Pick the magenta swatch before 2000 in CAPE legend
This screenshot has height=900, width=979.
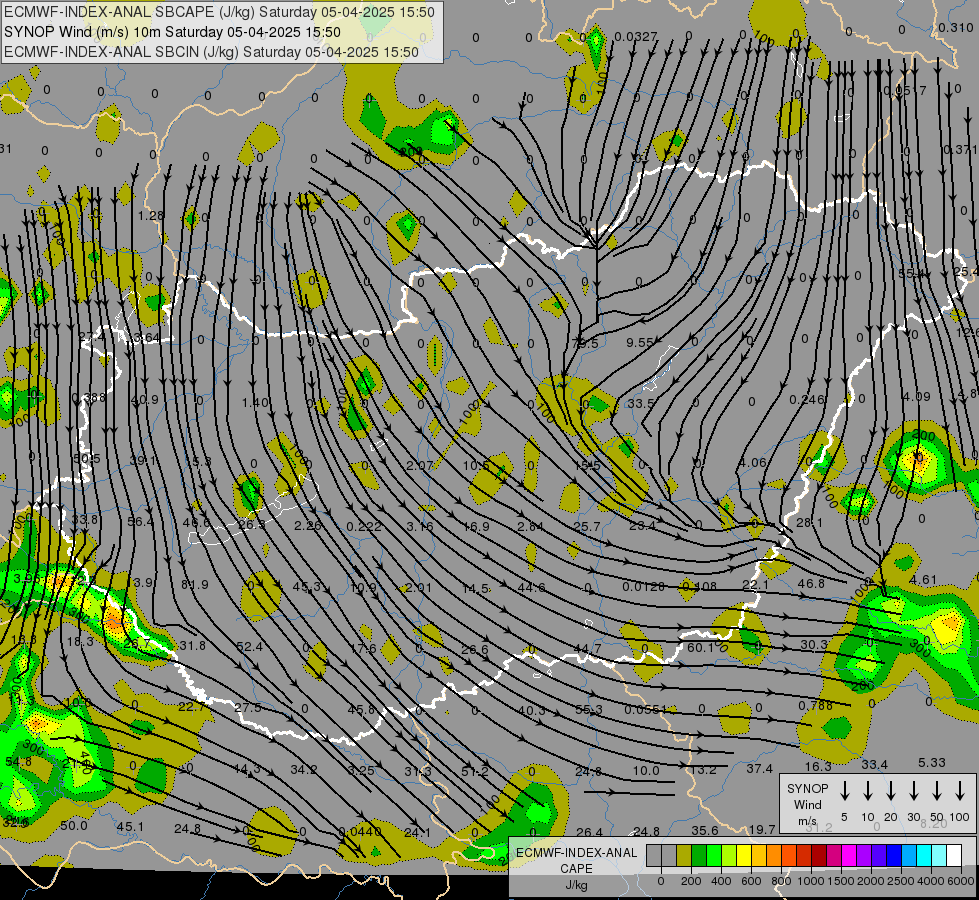[x=849, y=856]
